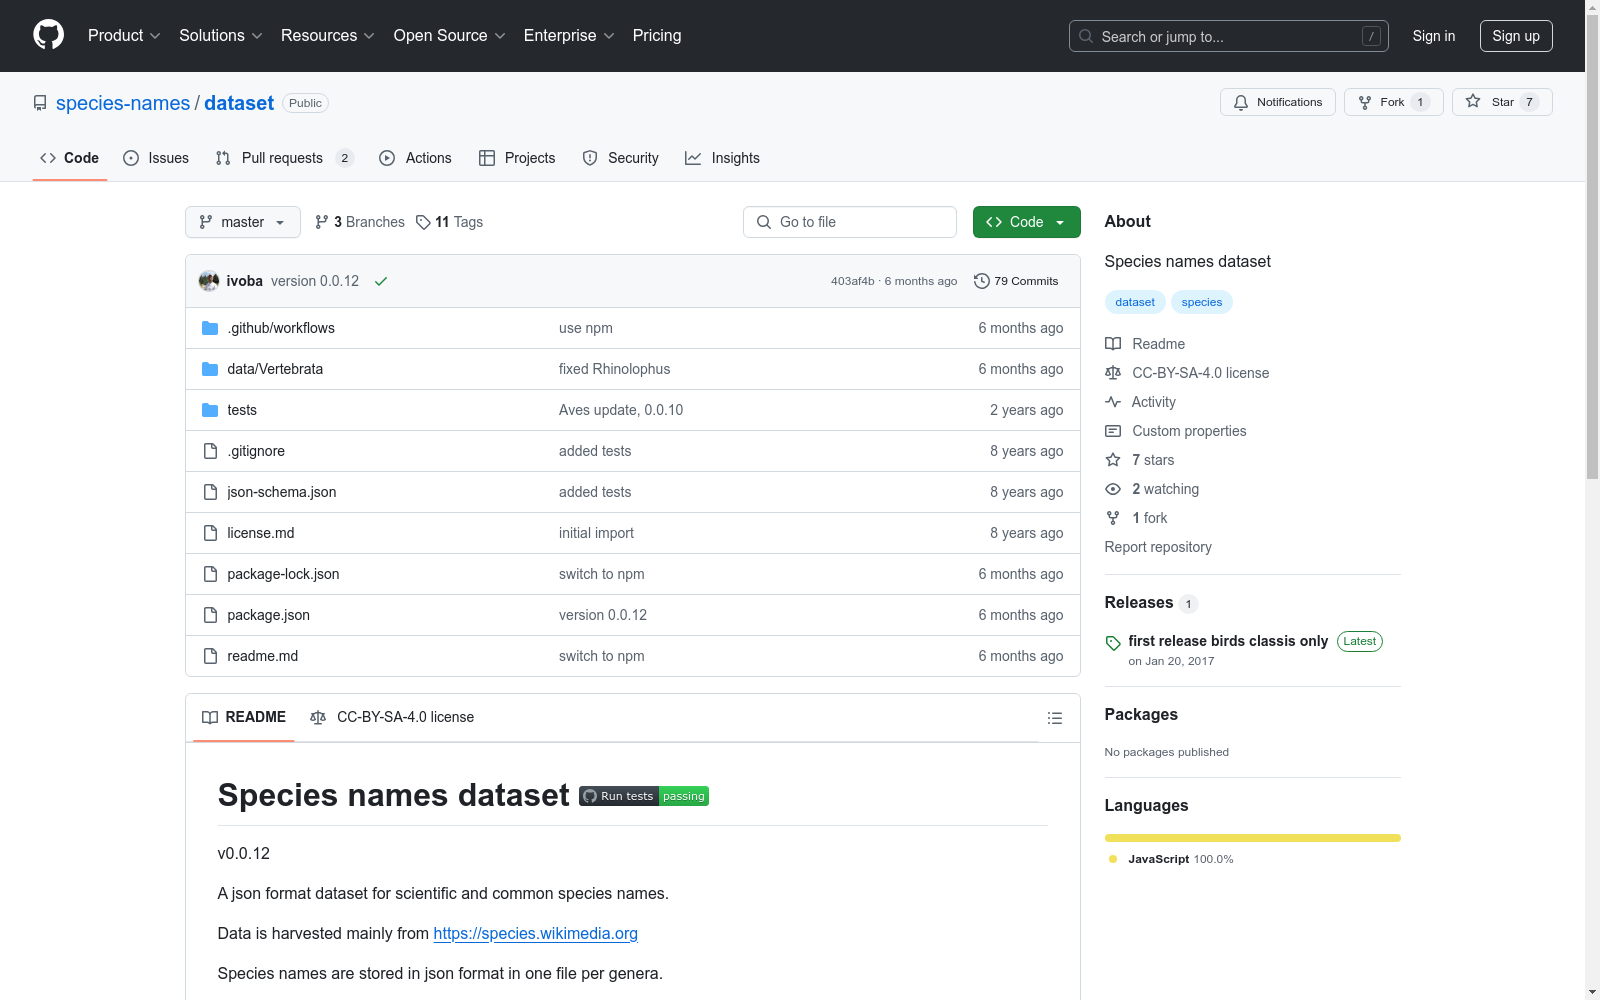
Task: Select the README tab
Action: [x=244, y=717]
